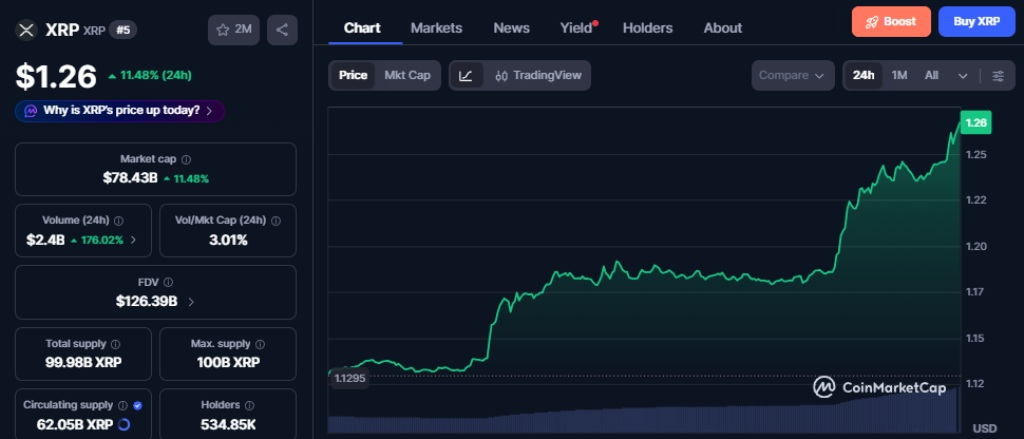Click the #5 rank badge
This screenshot has width=1024, height=439.
tap(123, 30)
